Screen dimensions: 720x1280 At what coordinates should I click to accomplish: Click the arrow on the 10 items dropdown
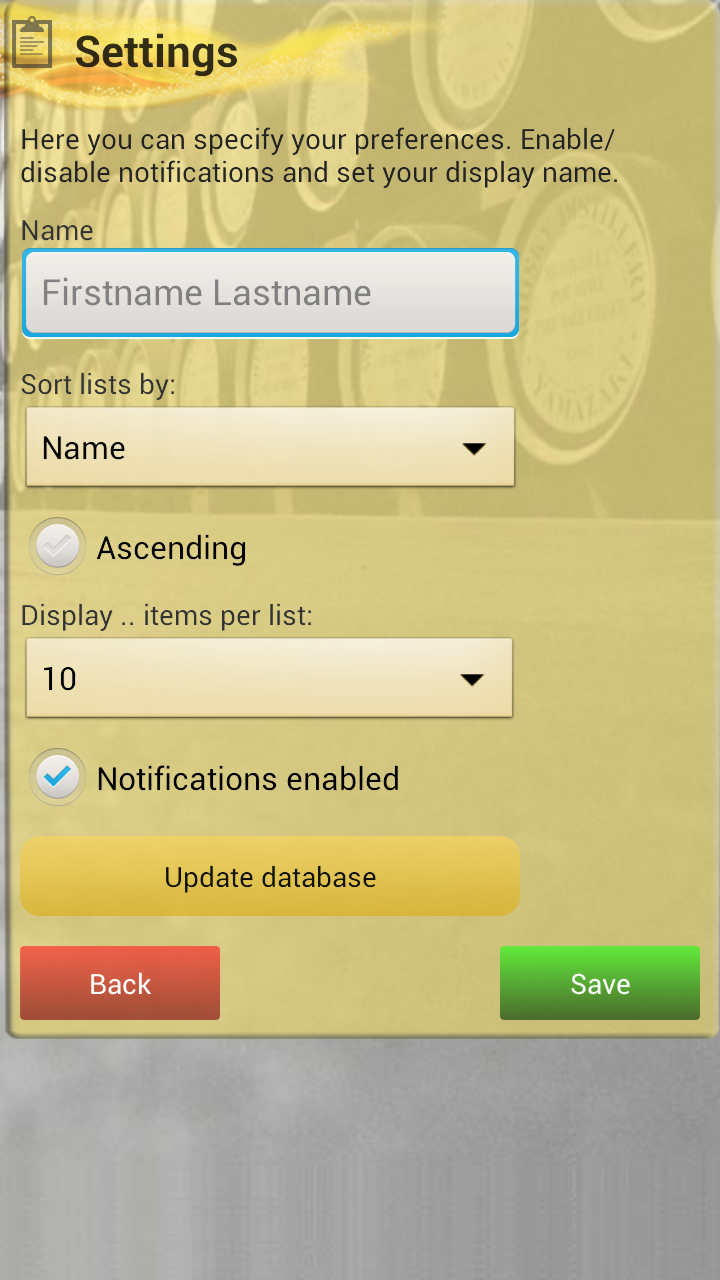472,679
